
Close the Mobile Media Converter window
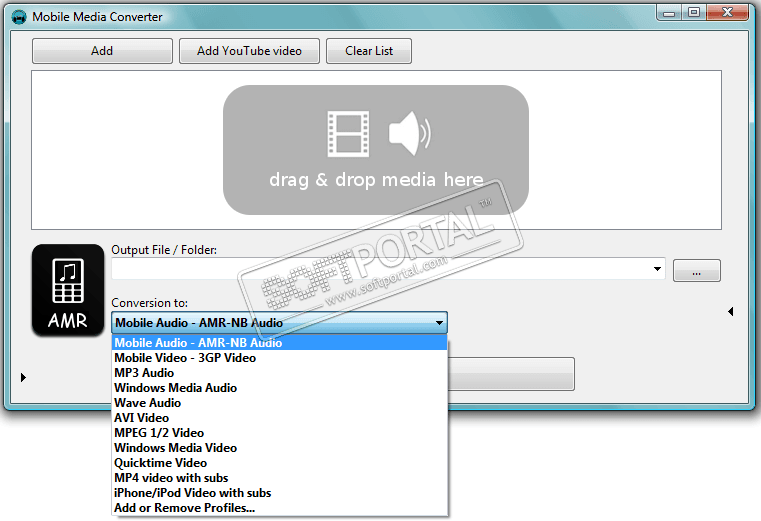point(727,13)
